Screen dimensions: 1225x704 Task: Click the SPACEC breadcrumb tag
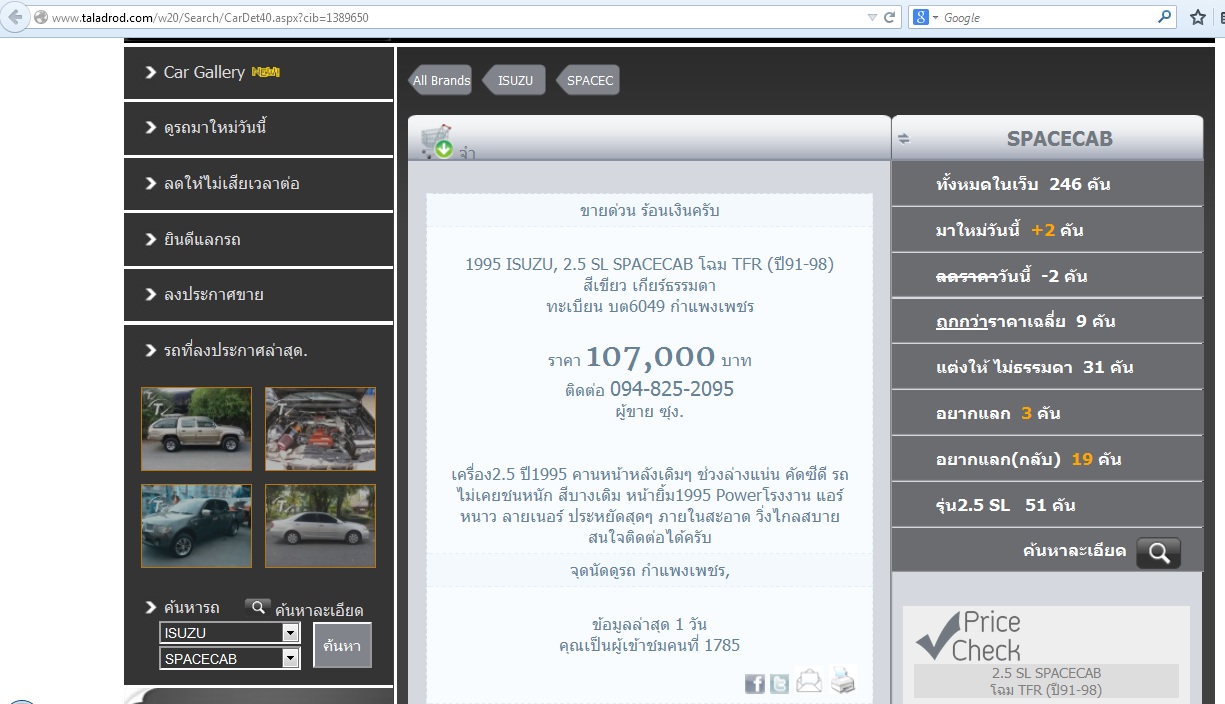click(588, 80)
